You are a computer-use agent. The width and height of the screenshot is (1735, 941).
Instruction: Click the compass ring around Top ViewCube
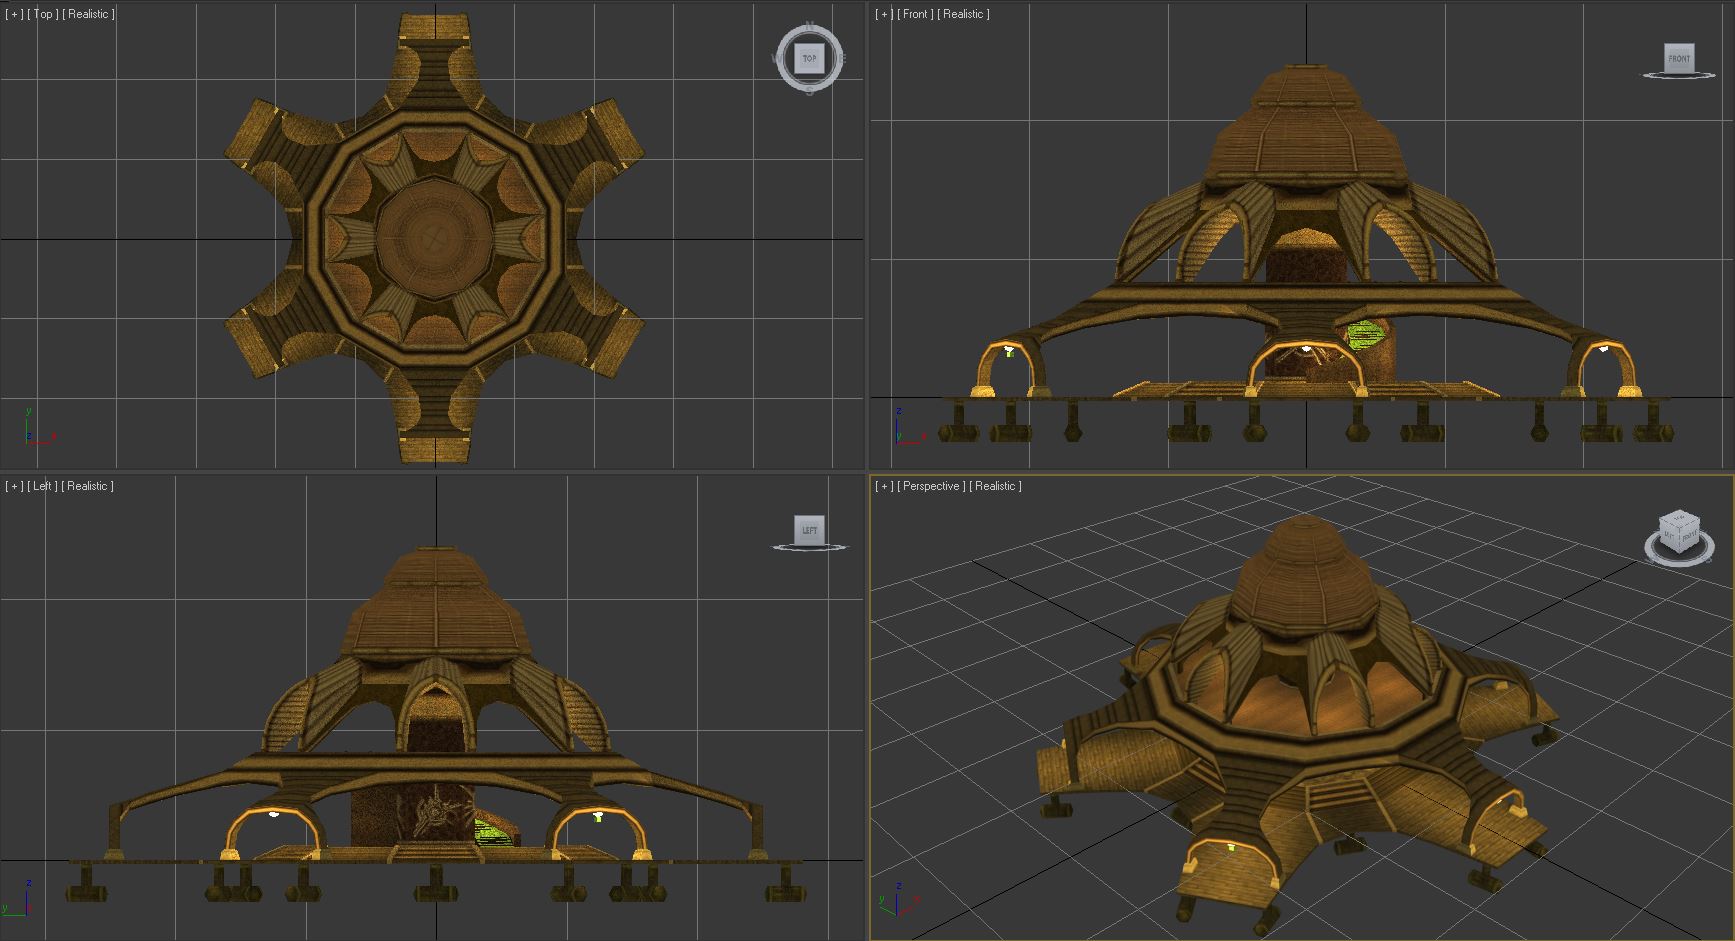coord(809,59)
